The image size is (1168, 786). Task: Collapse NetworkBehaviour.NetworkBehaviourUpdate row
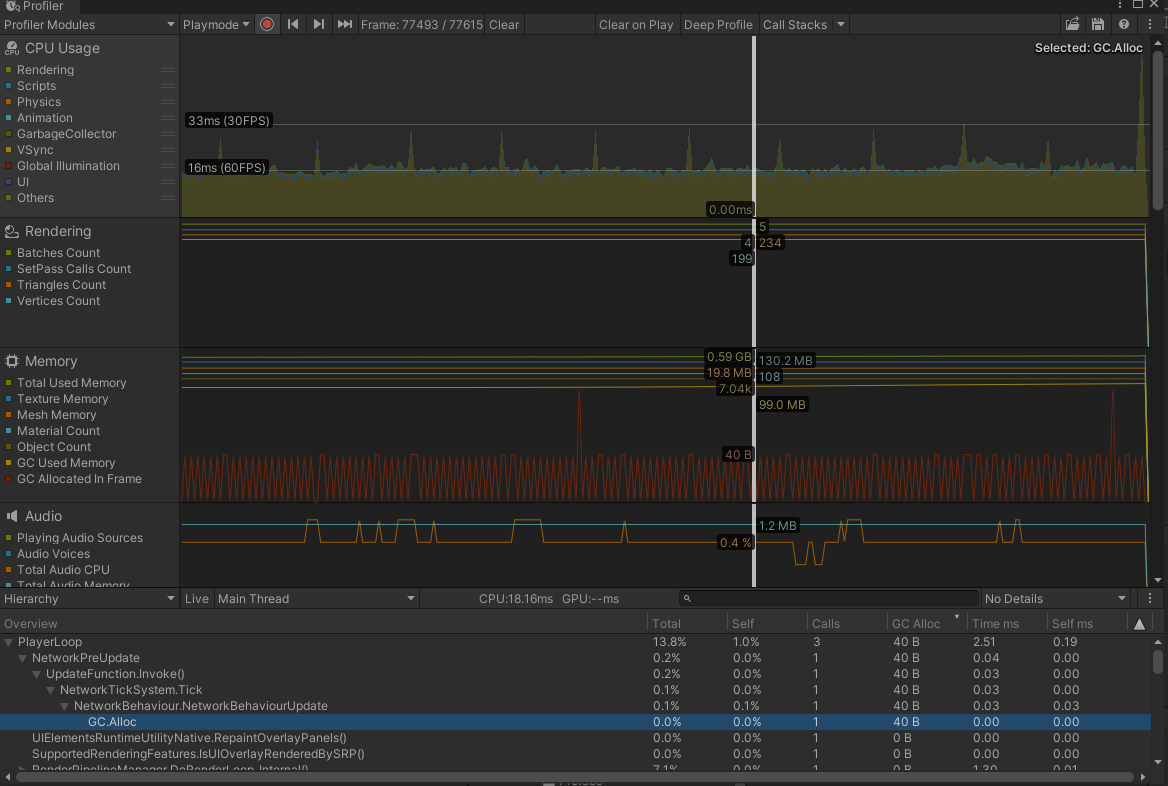coord(65,706)
